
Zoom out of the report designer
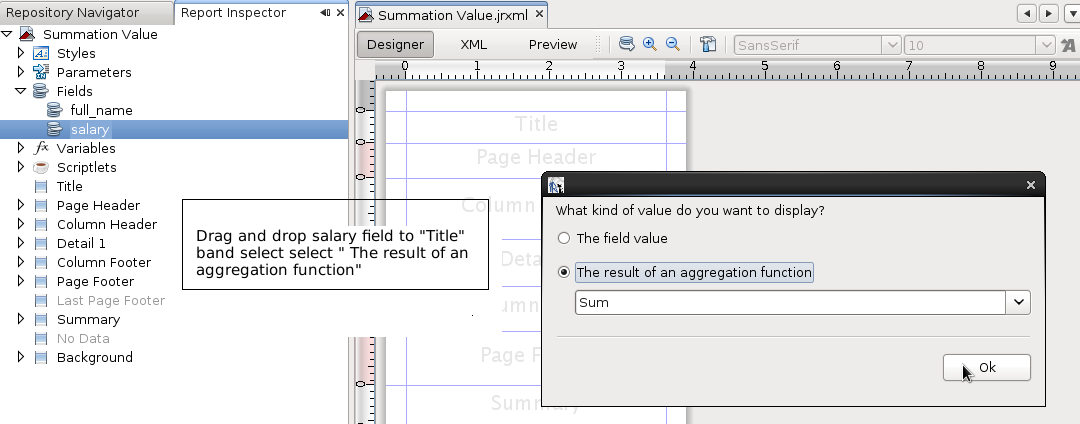pyautogui.click(x=673, y=44)
